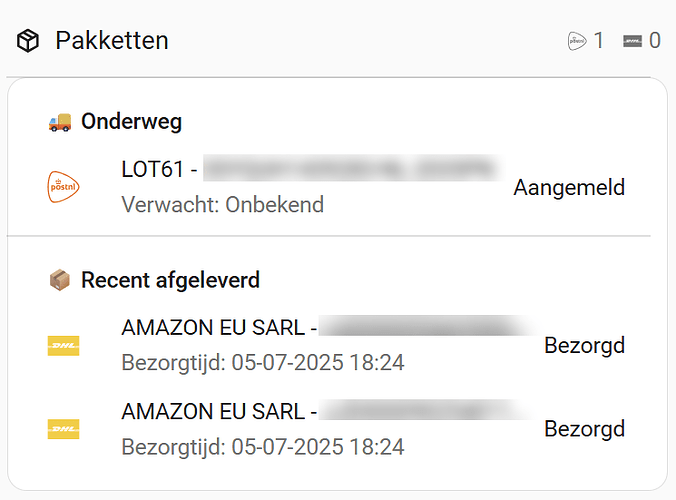
Task: Open the Pakketten card title
Action: coord(111,41)
